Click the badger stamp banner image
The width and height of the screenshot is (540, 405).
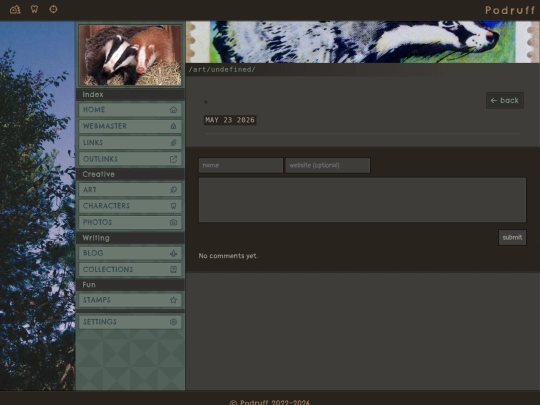pos(363,42)
